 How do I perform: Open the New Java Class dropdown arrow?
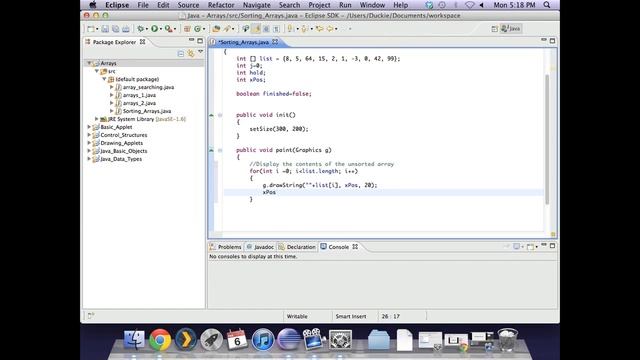tap(204, 29)
